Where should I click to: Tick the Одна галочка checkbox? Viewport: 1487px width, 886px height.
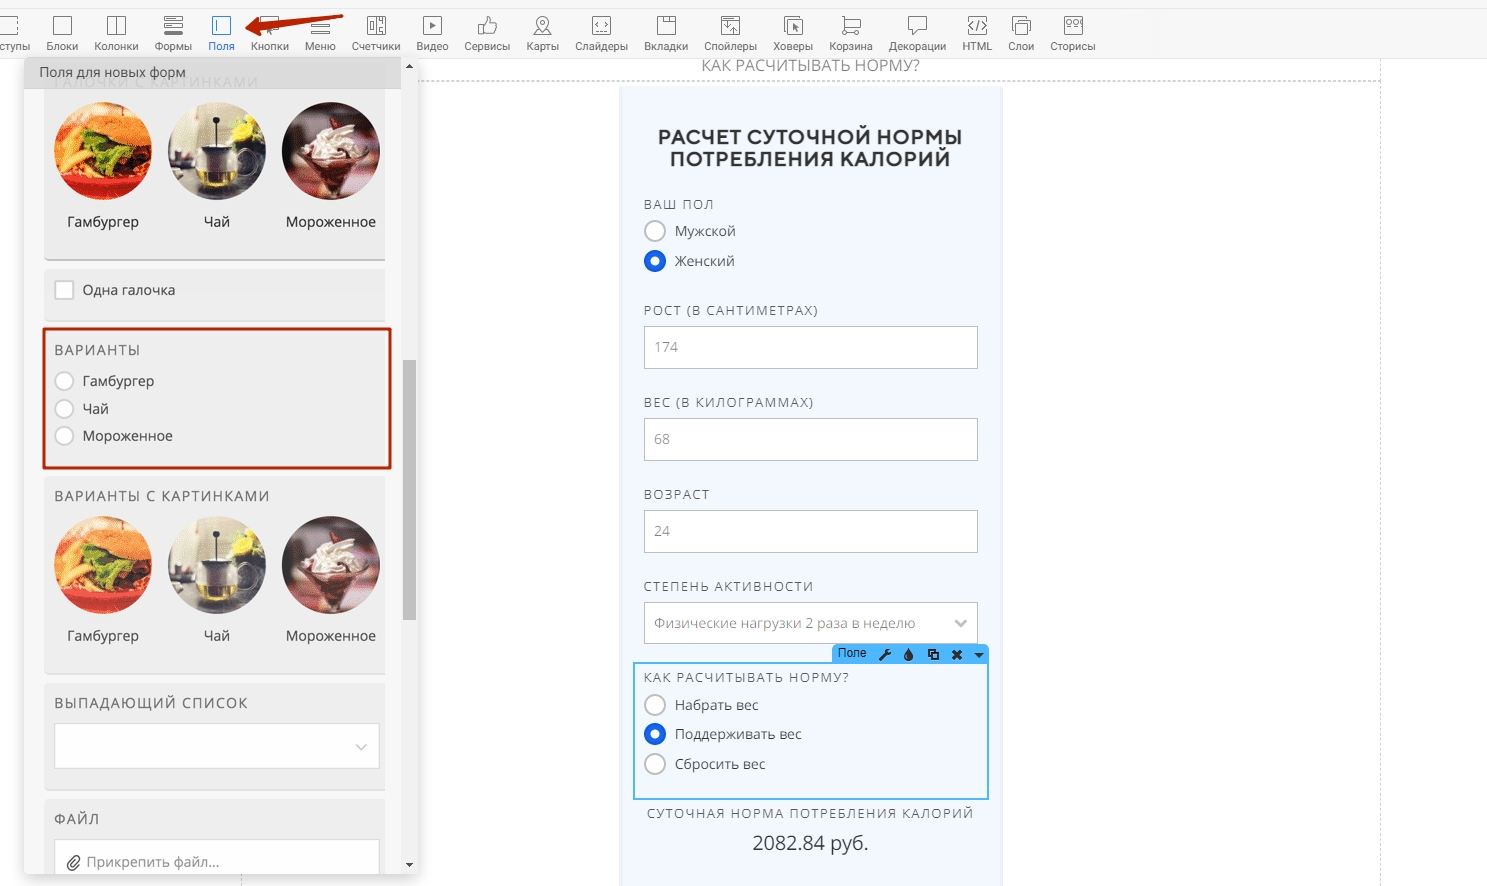tap(64, 290)
